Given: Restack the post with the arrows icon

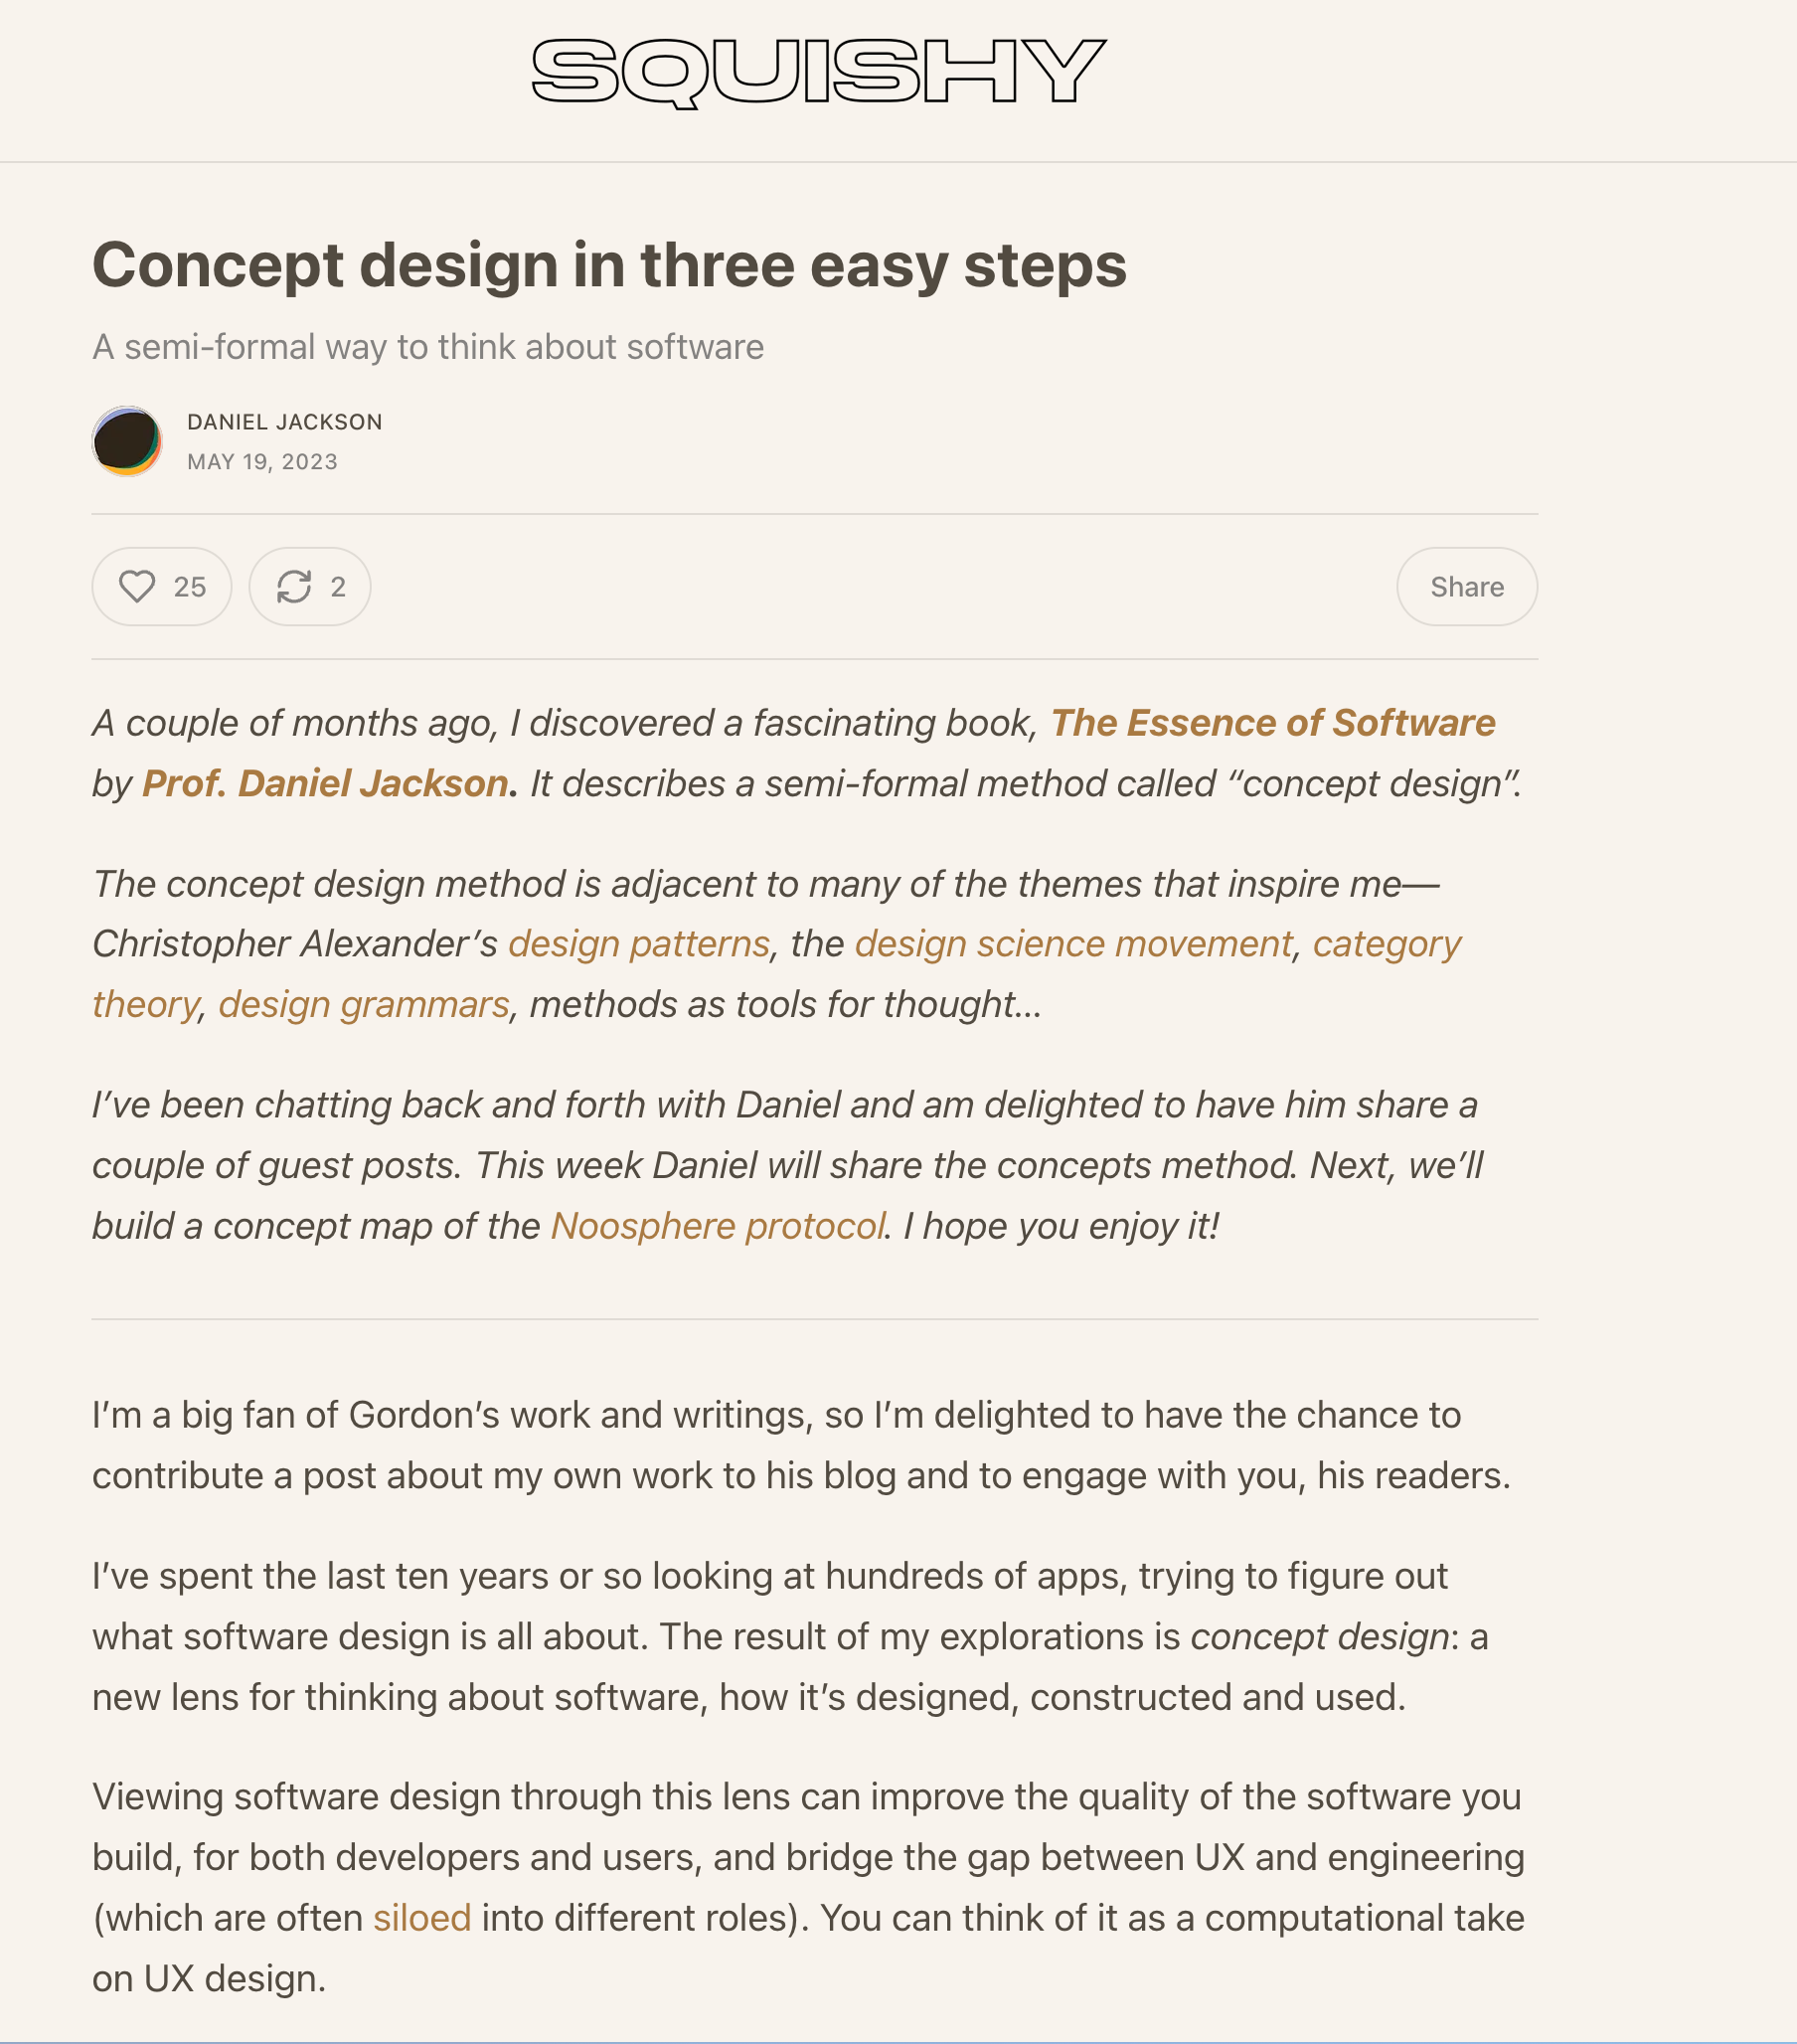Looking at the screenshot, I should click(x=294, y=587).
